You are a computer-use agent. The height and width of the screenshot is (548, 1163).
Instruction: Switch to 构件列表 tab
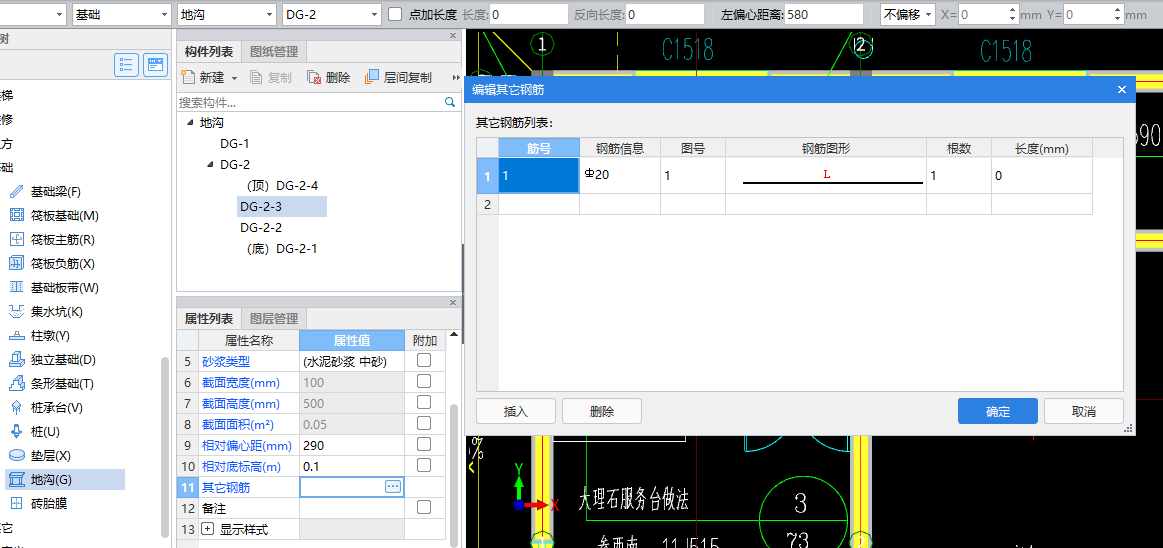[208, 52]
